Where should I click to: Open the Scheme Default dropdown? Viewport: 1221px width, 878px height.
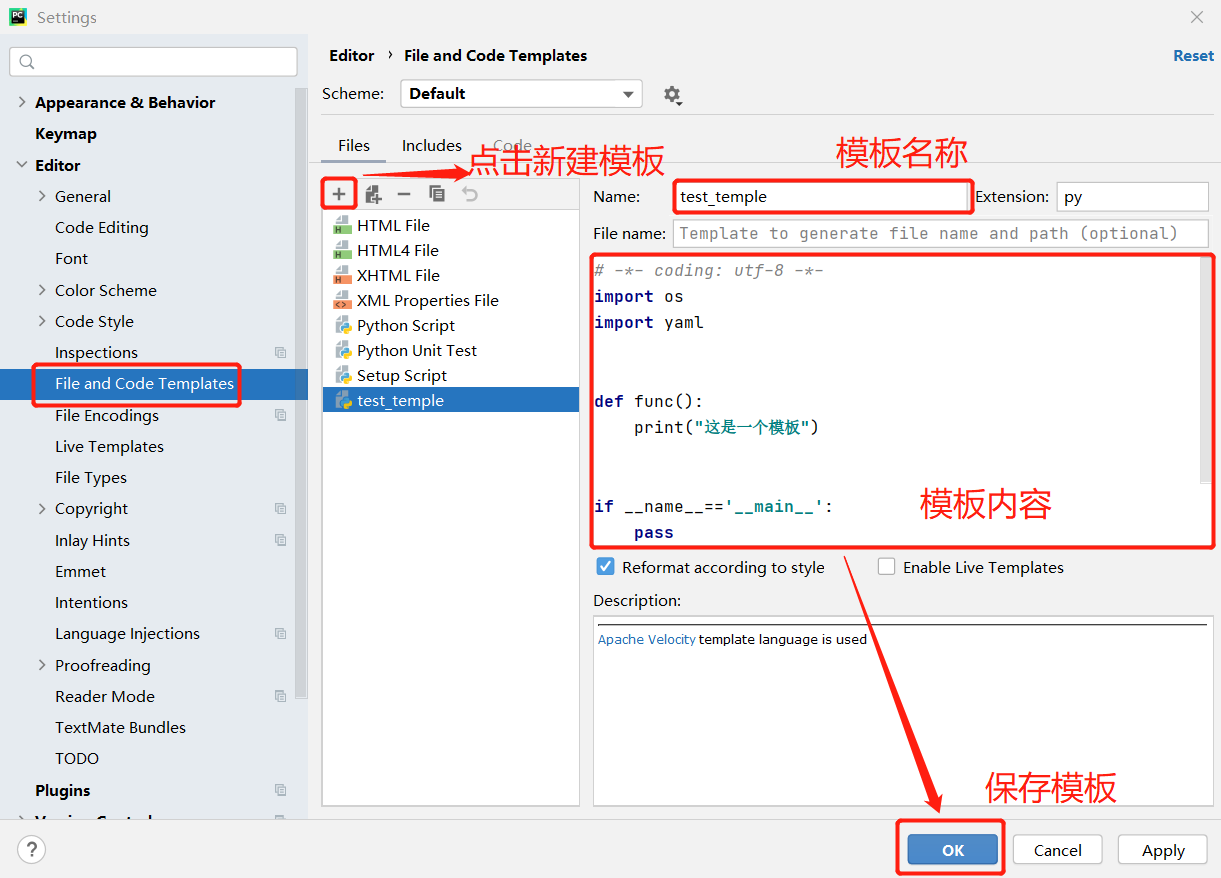tap(521, 94)
